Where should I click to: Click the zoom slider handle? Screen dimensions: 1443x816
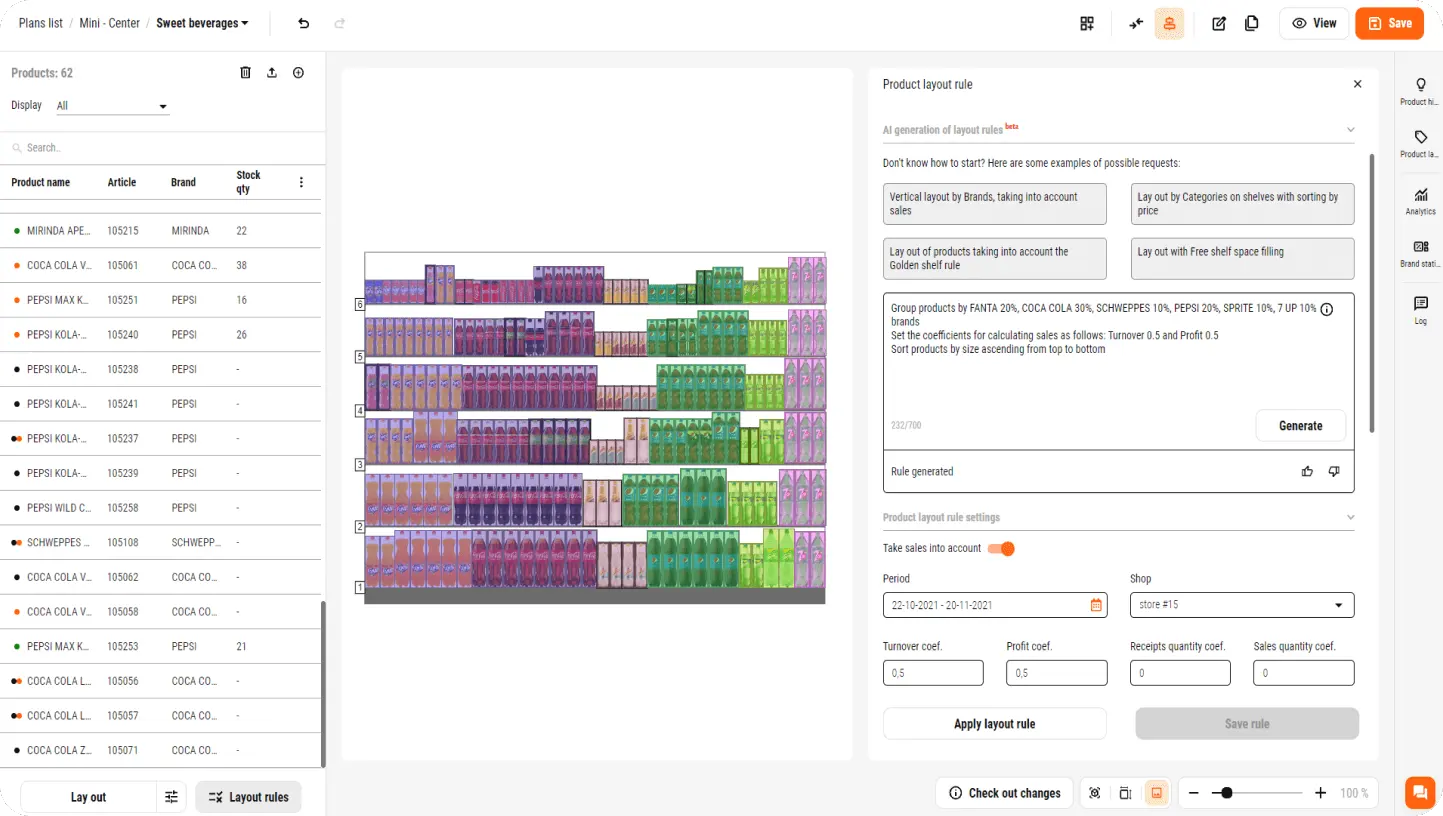[x=1227, y=793]
